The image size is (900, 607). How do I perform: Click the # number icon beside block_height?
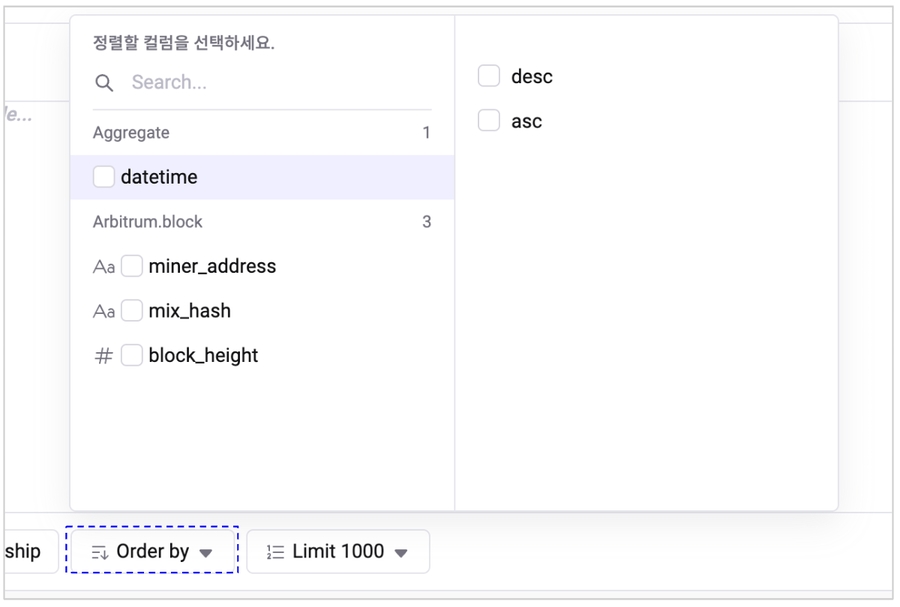tap(104, 356)
